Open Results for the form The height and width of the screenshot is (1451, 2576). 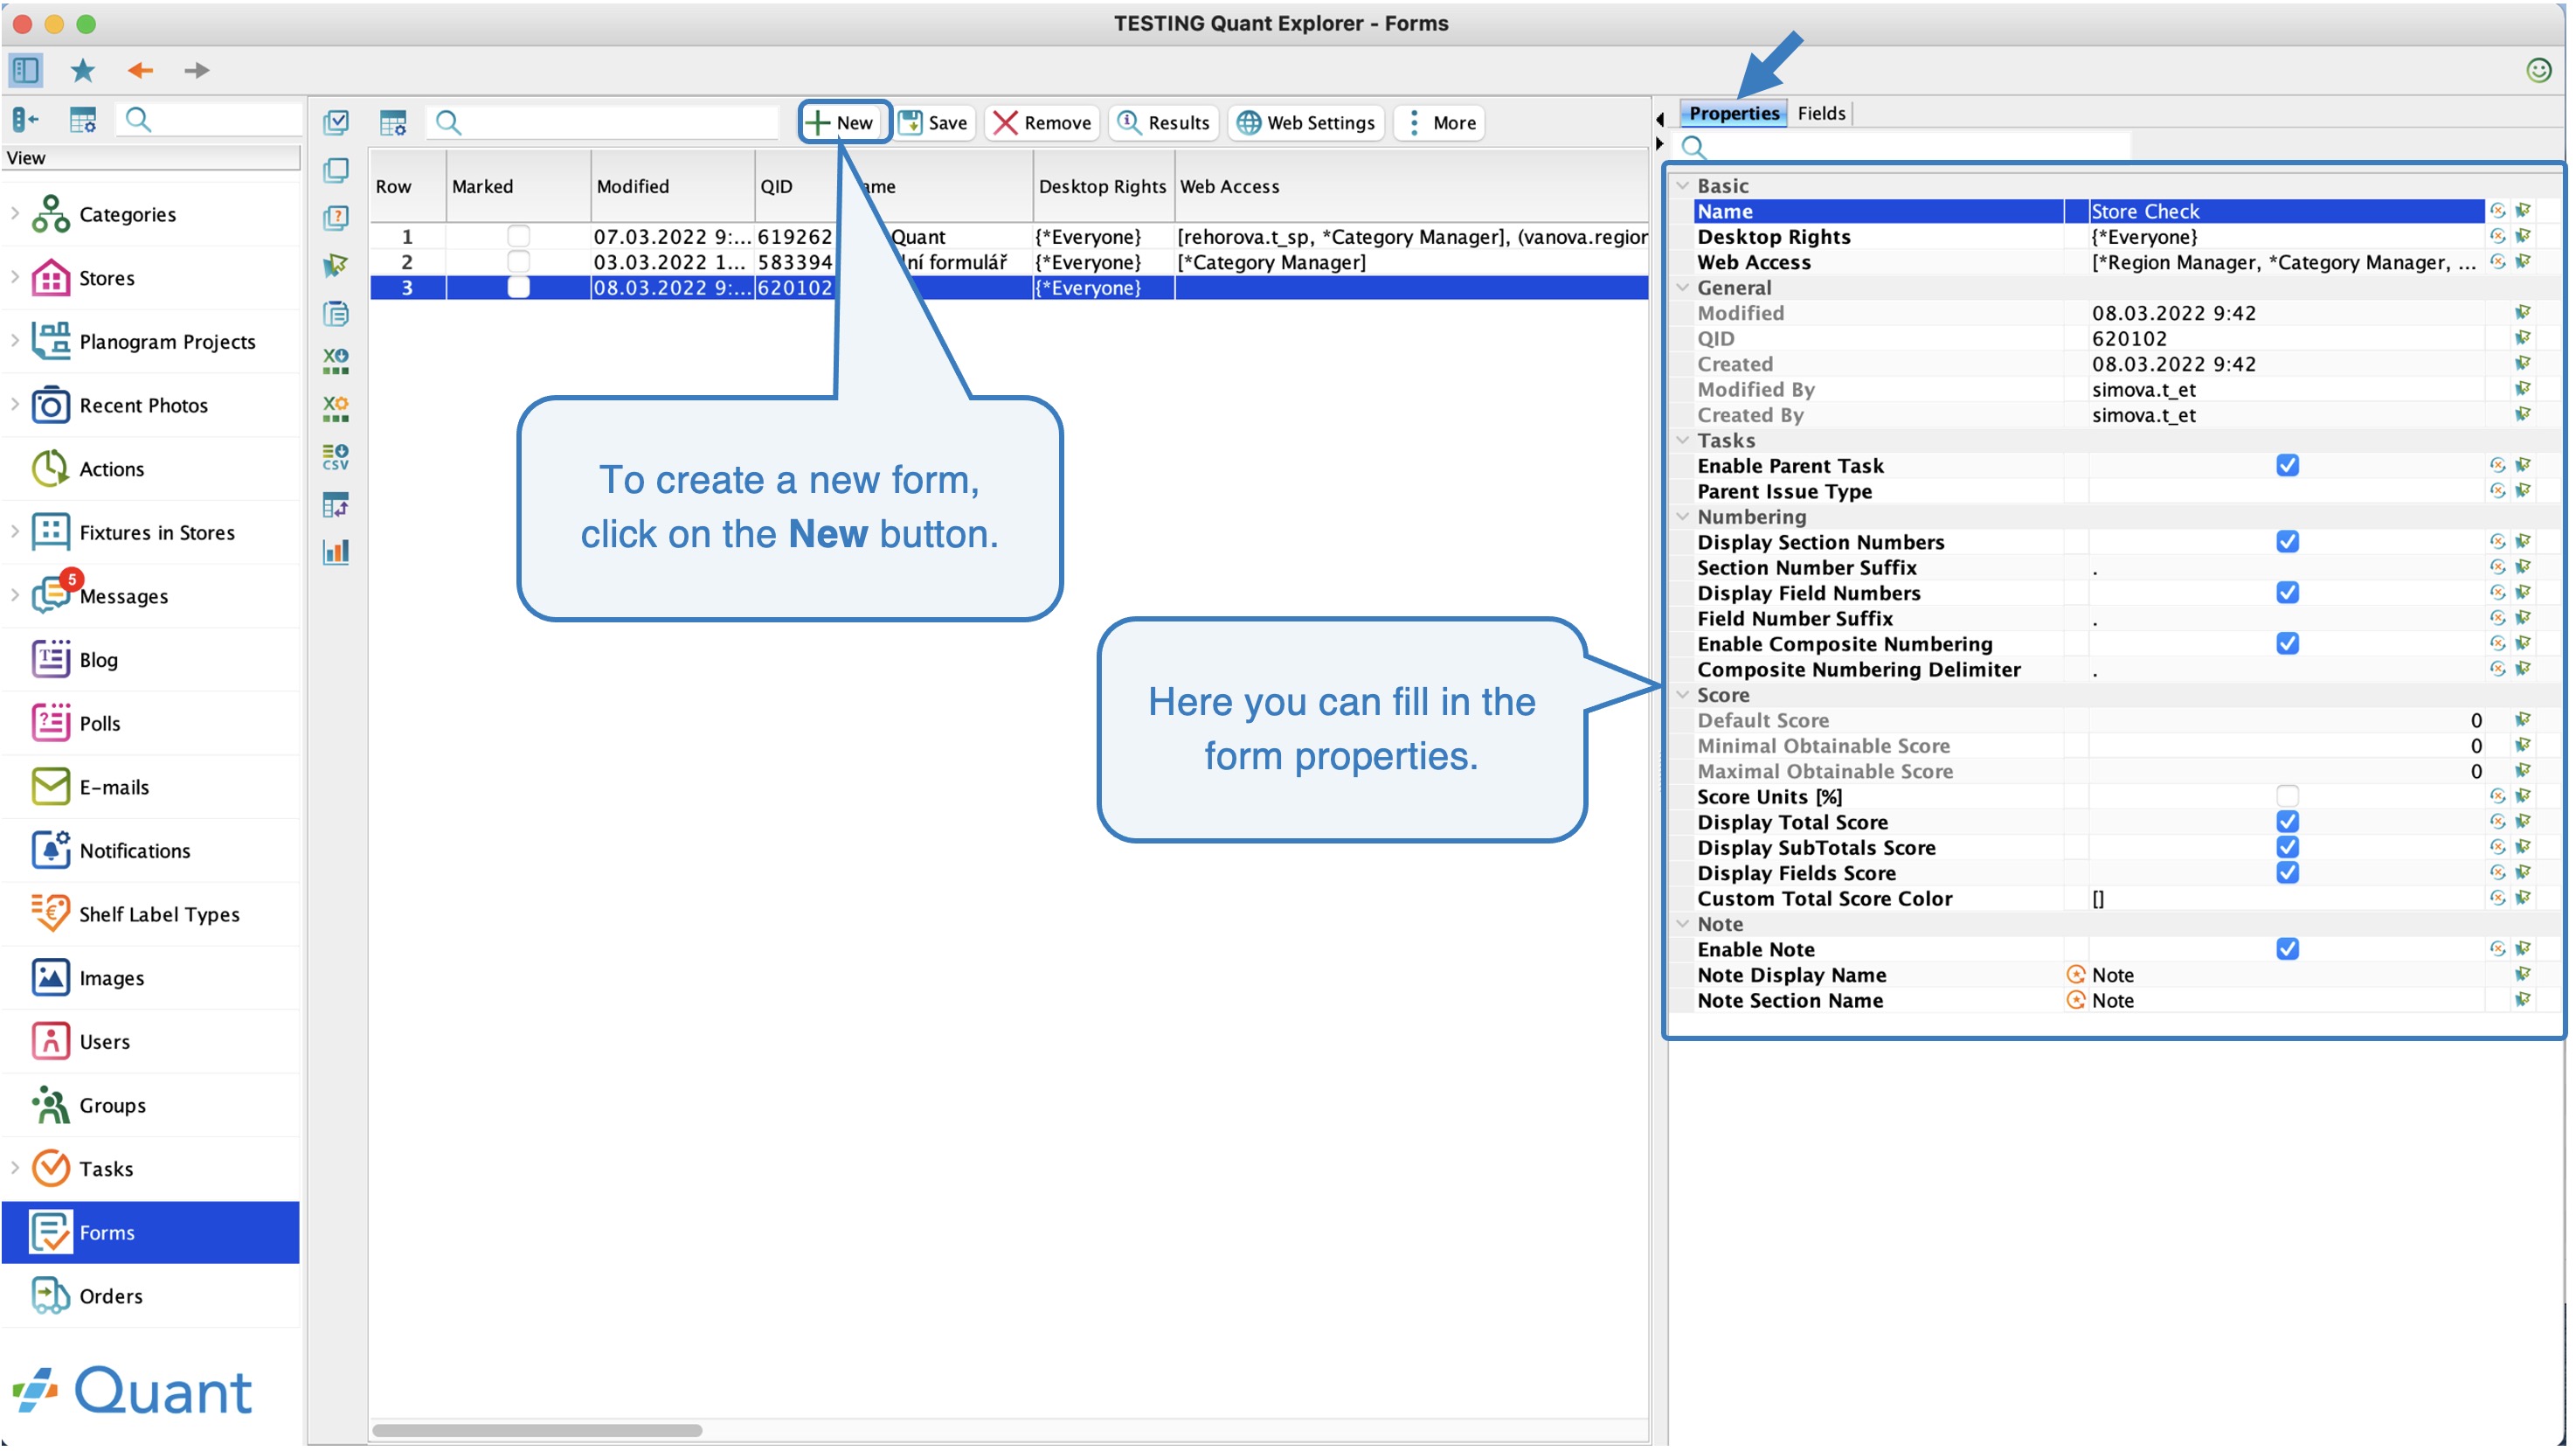point(1163,123)
